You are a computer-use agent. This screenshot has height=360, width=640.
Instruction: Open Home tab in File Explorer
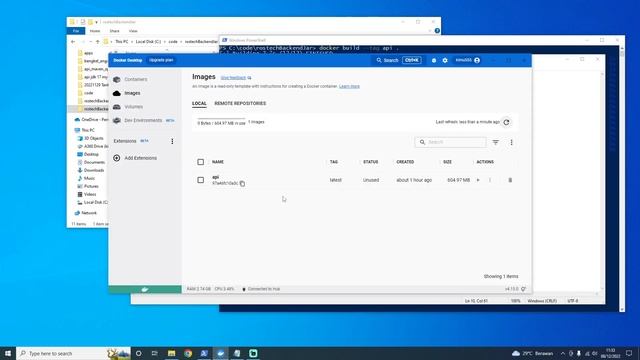pos(95,31)
